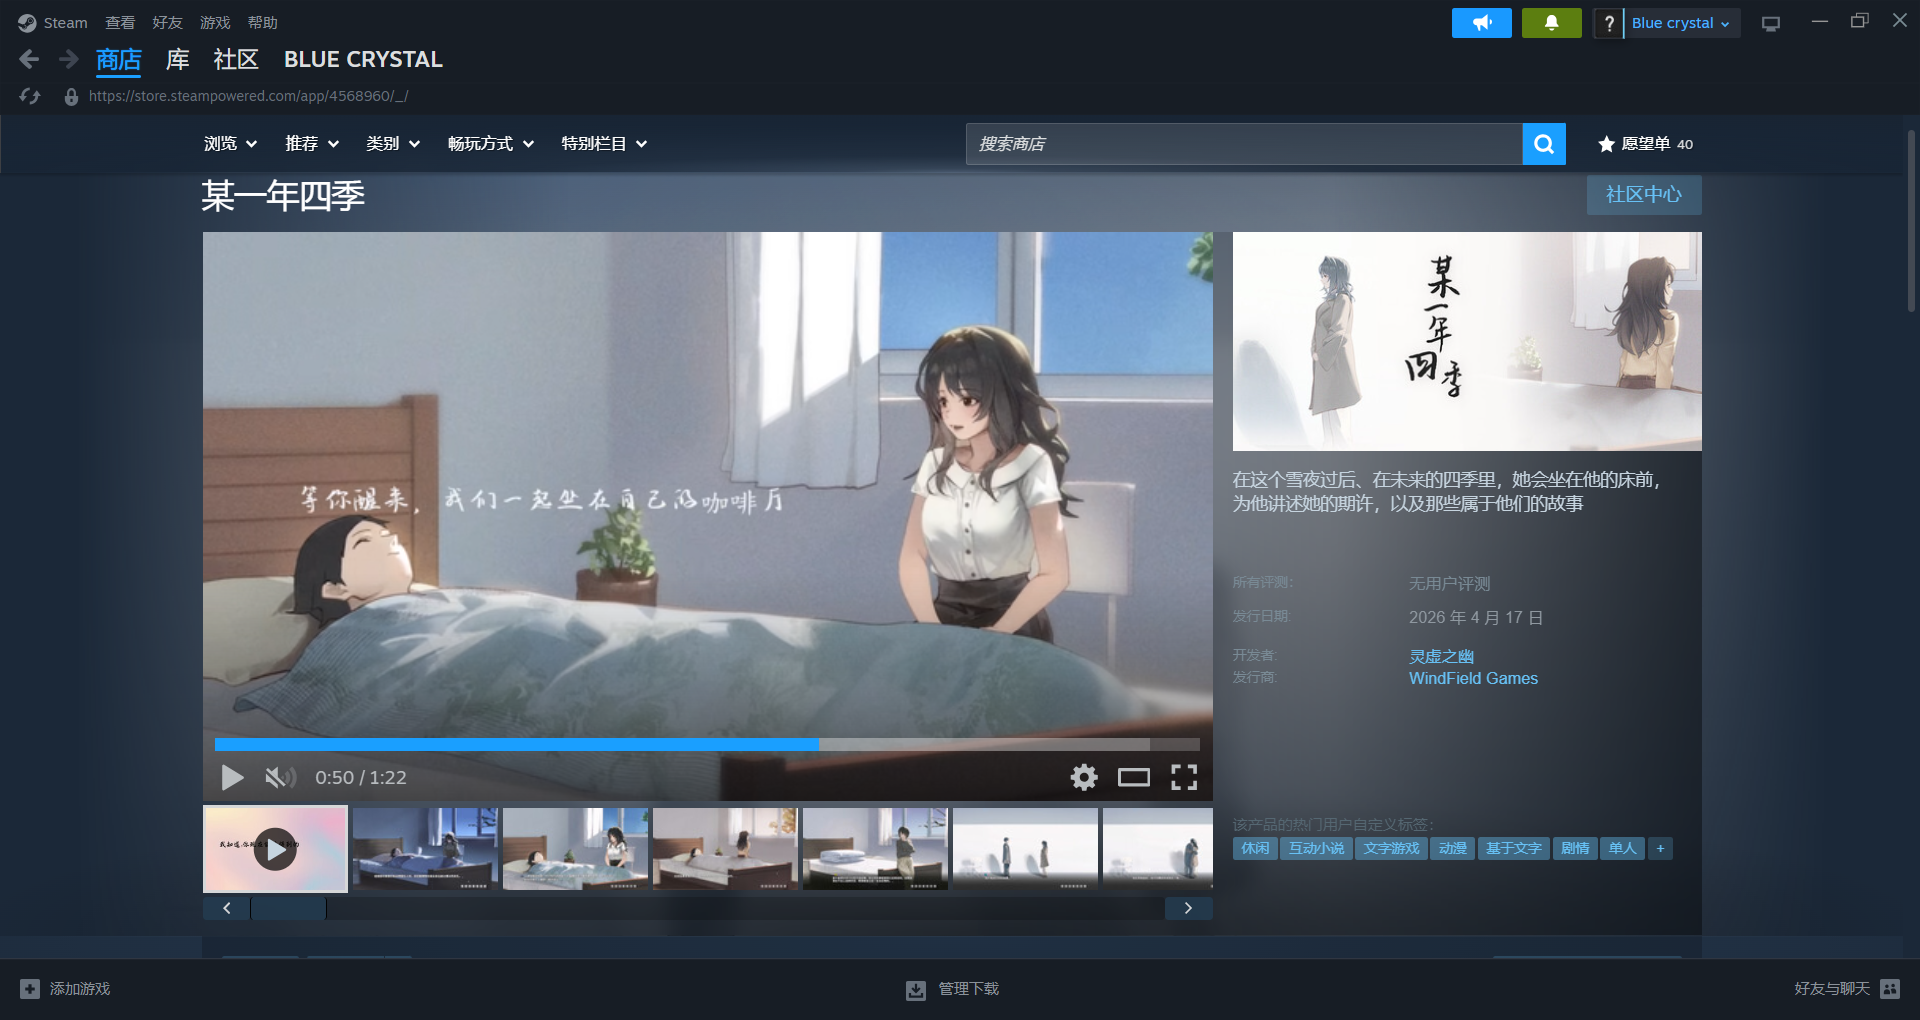Select the 互动小说 tag
The height and width of the screenshot is (1020, 1920).
click(1316, 848)
